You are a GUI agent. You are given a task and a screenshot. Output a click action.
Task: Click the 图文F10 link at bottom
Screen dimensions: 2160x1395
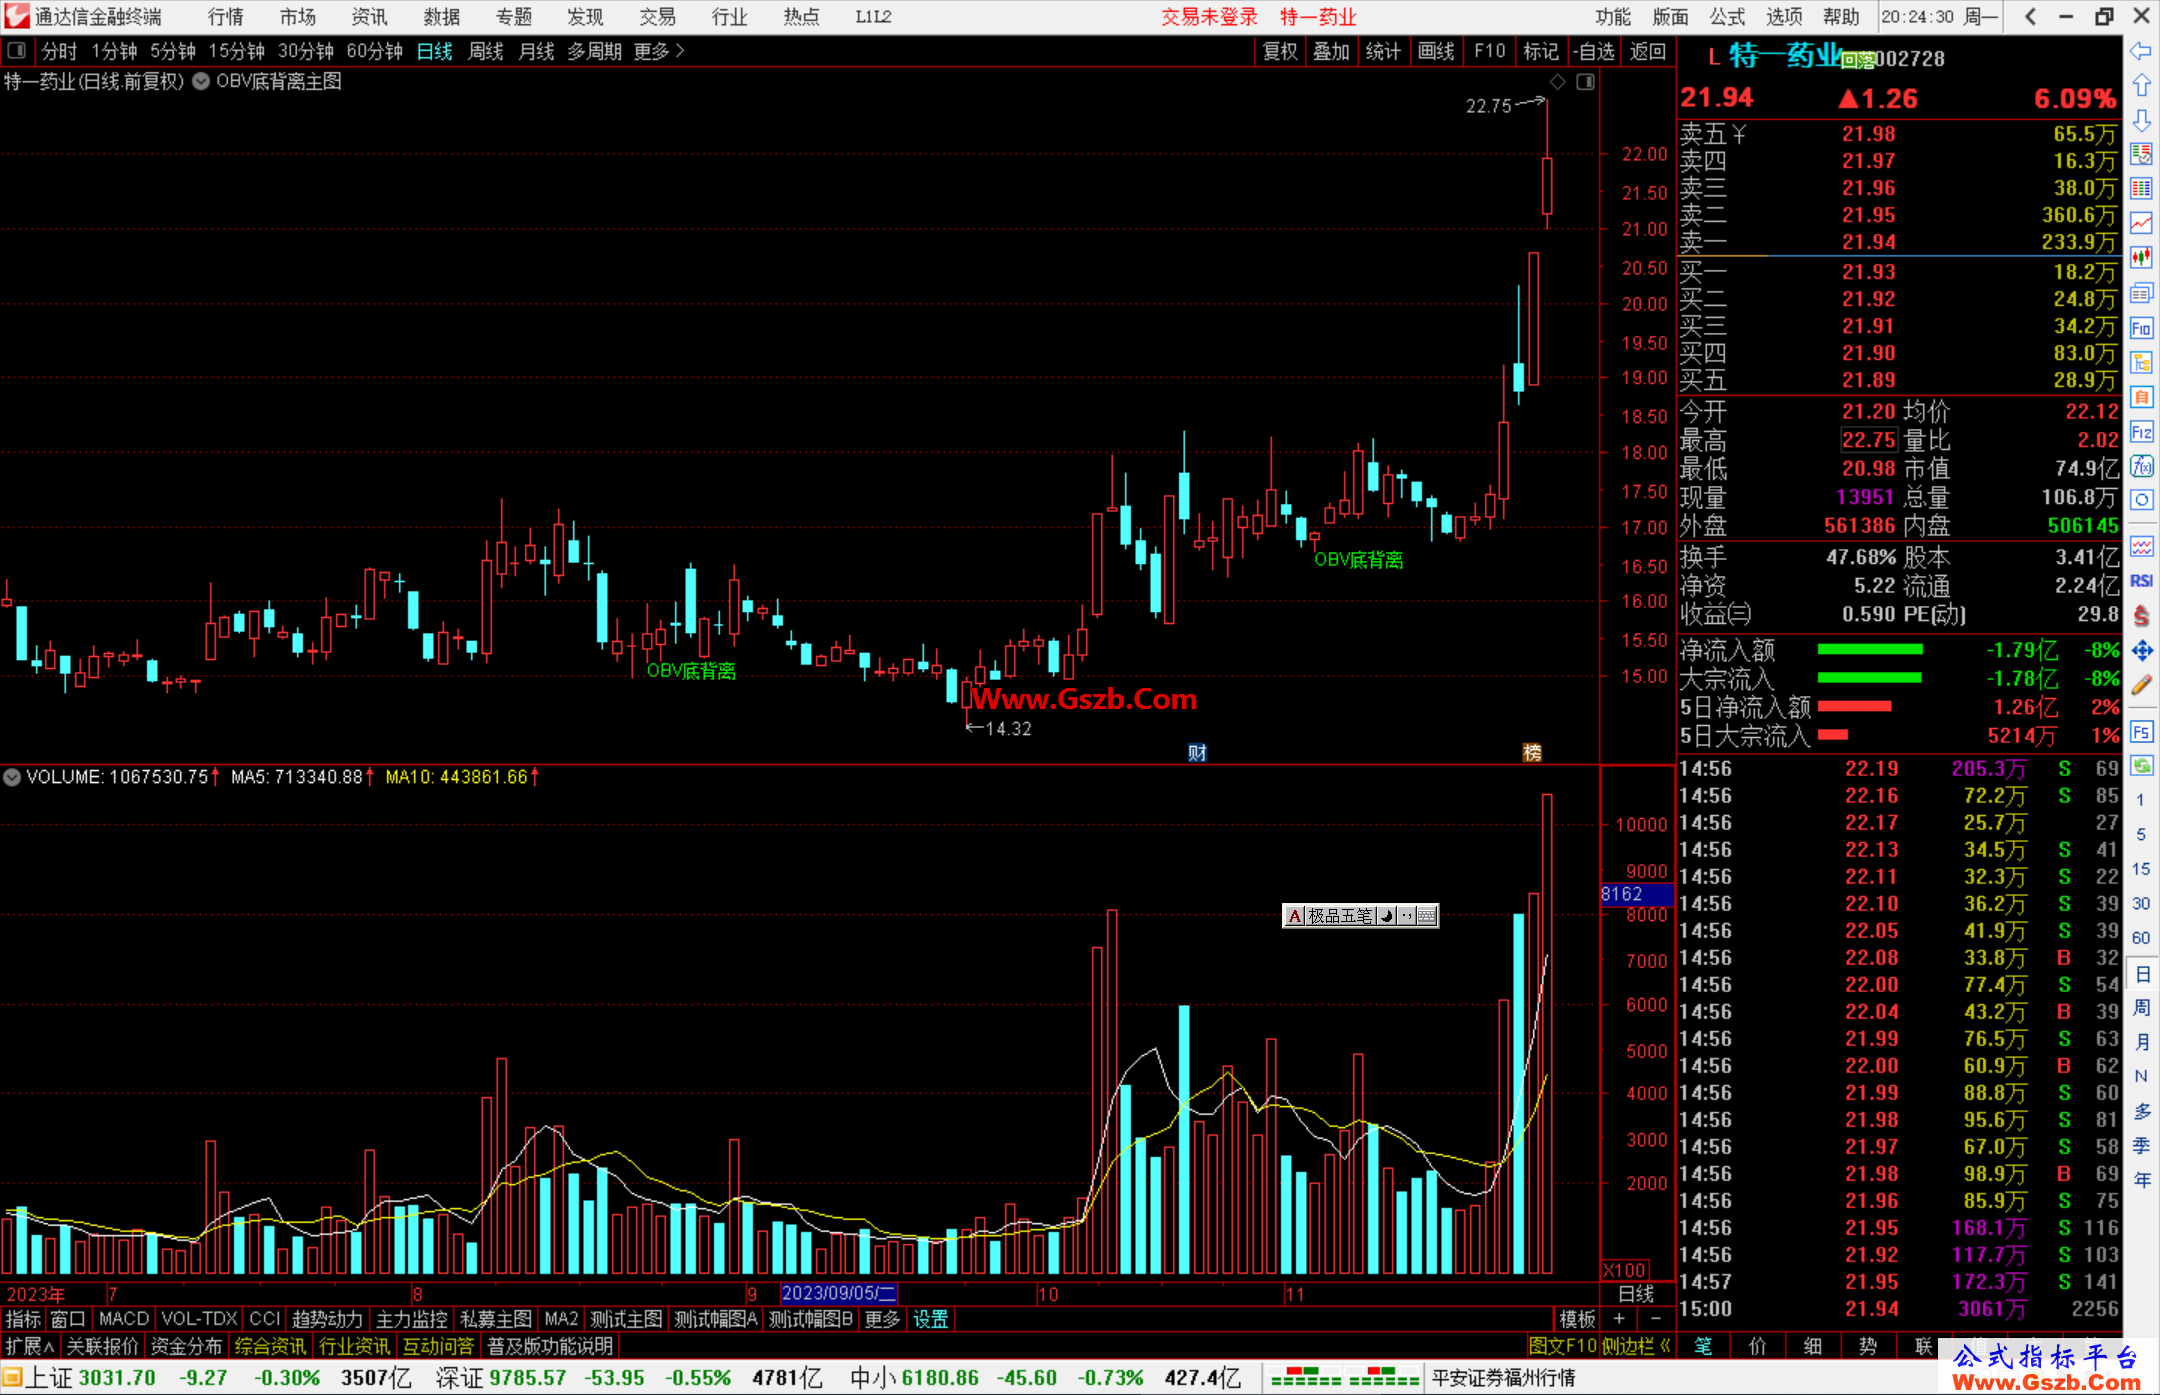(1563, 1346)
